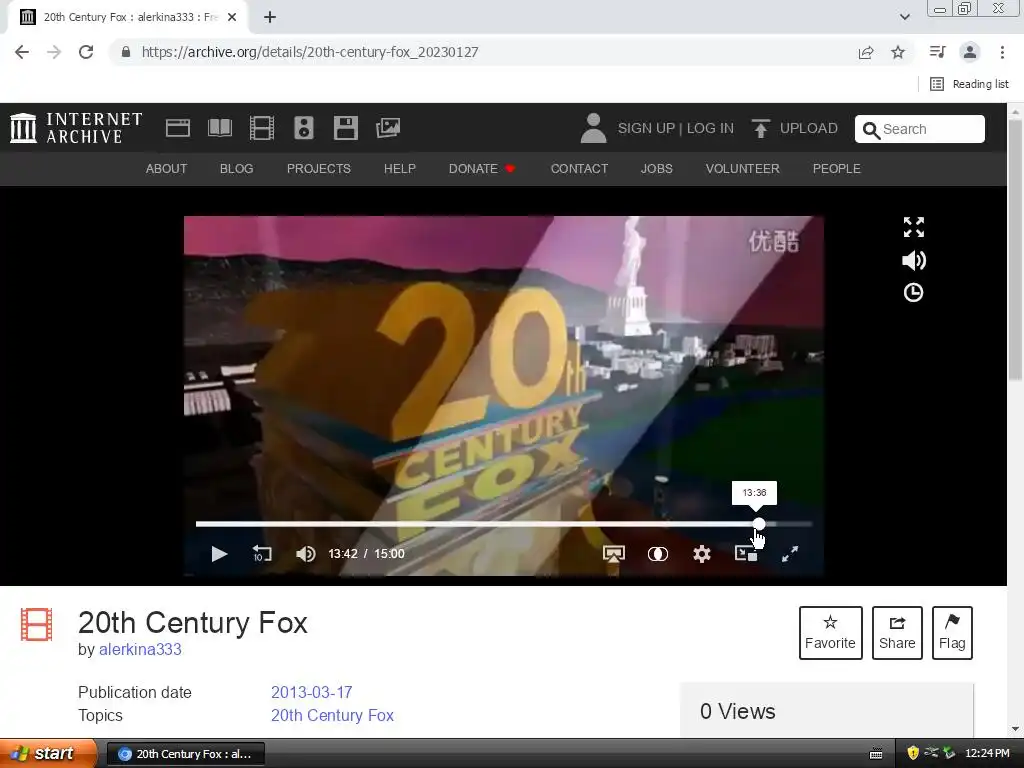The image size is (1024, 768).
Task: Click the user avatar icon
Action: [x=593, y=128]
